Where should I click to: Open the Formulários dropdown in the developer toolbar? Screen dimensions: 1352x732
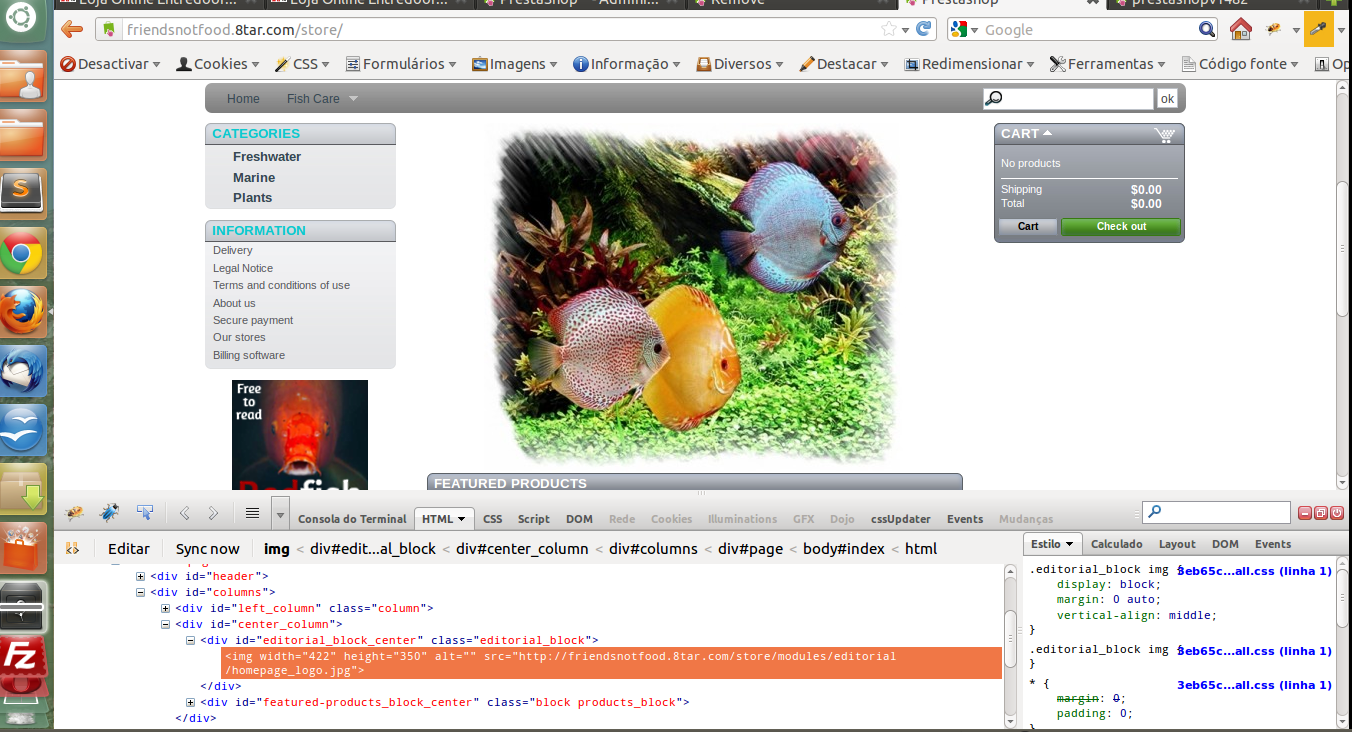(x=401, y=64)
